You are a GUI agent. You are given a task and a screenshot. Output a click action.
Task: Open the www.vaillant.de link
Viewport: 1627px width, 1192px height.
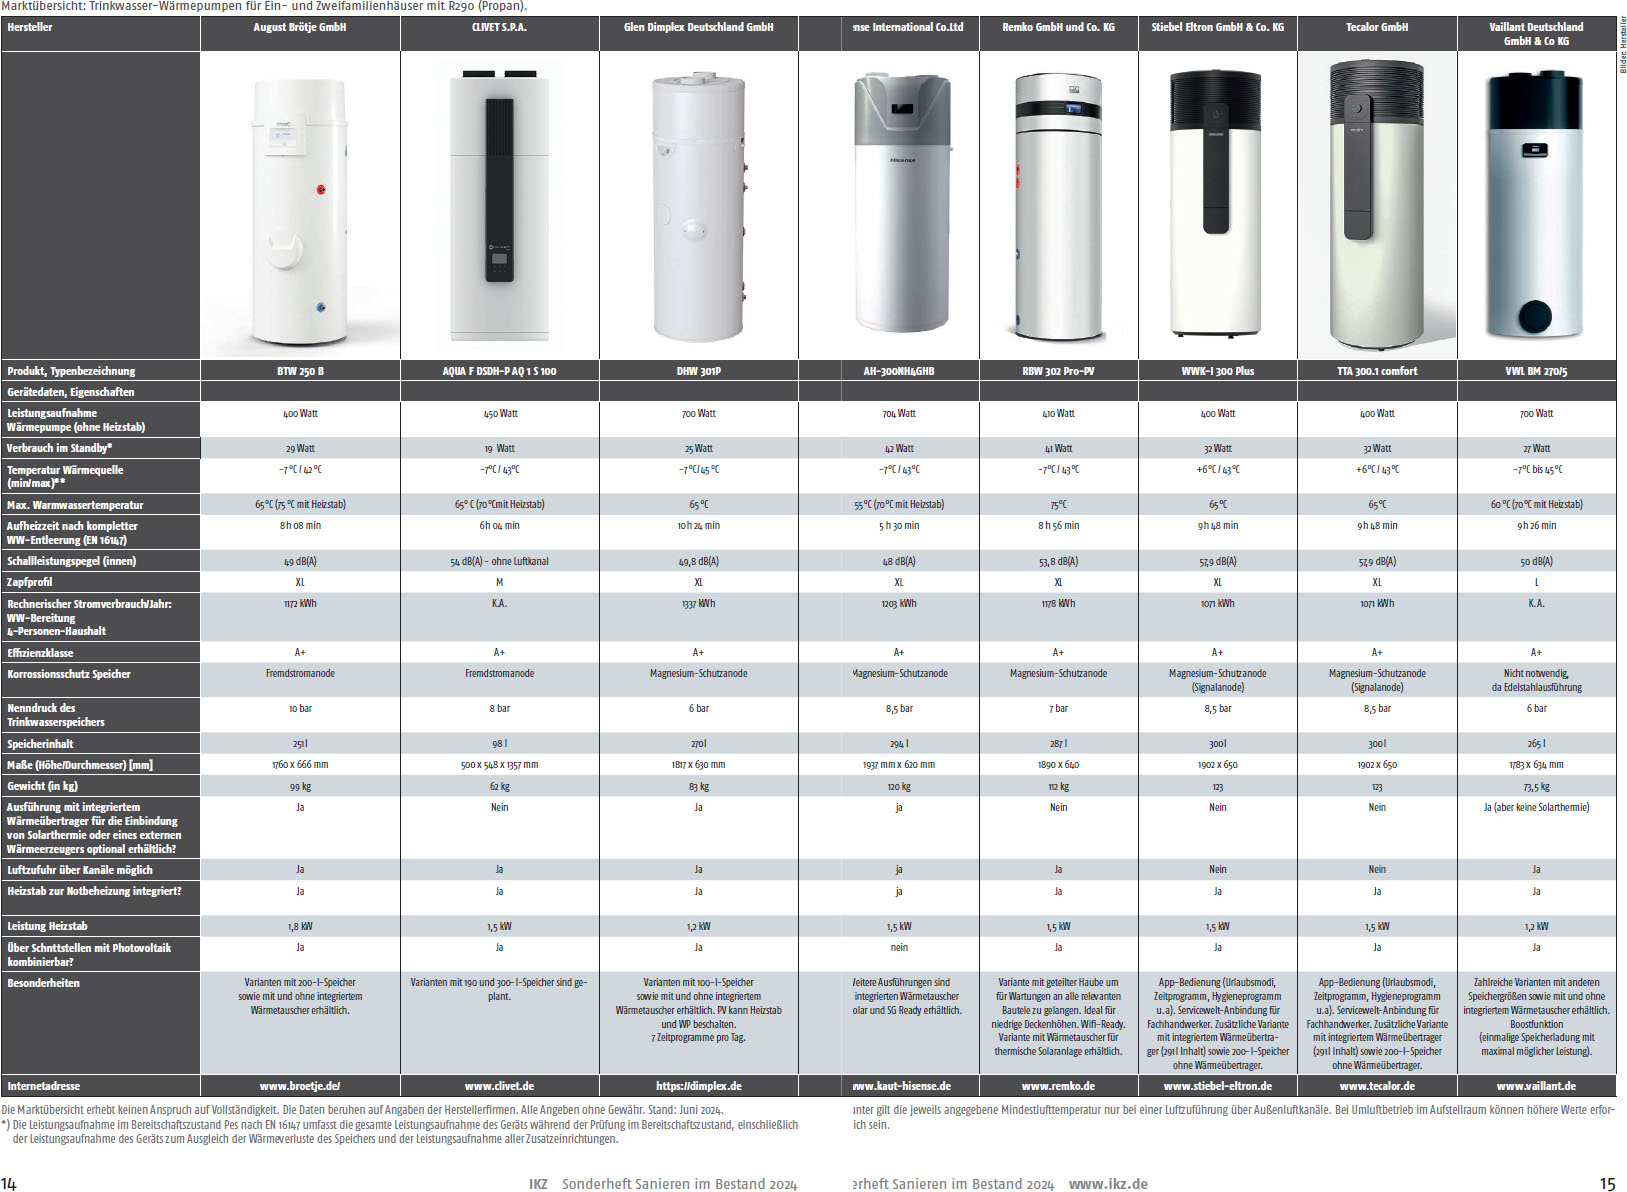pyautogui.click(x=1536, y=1086)
